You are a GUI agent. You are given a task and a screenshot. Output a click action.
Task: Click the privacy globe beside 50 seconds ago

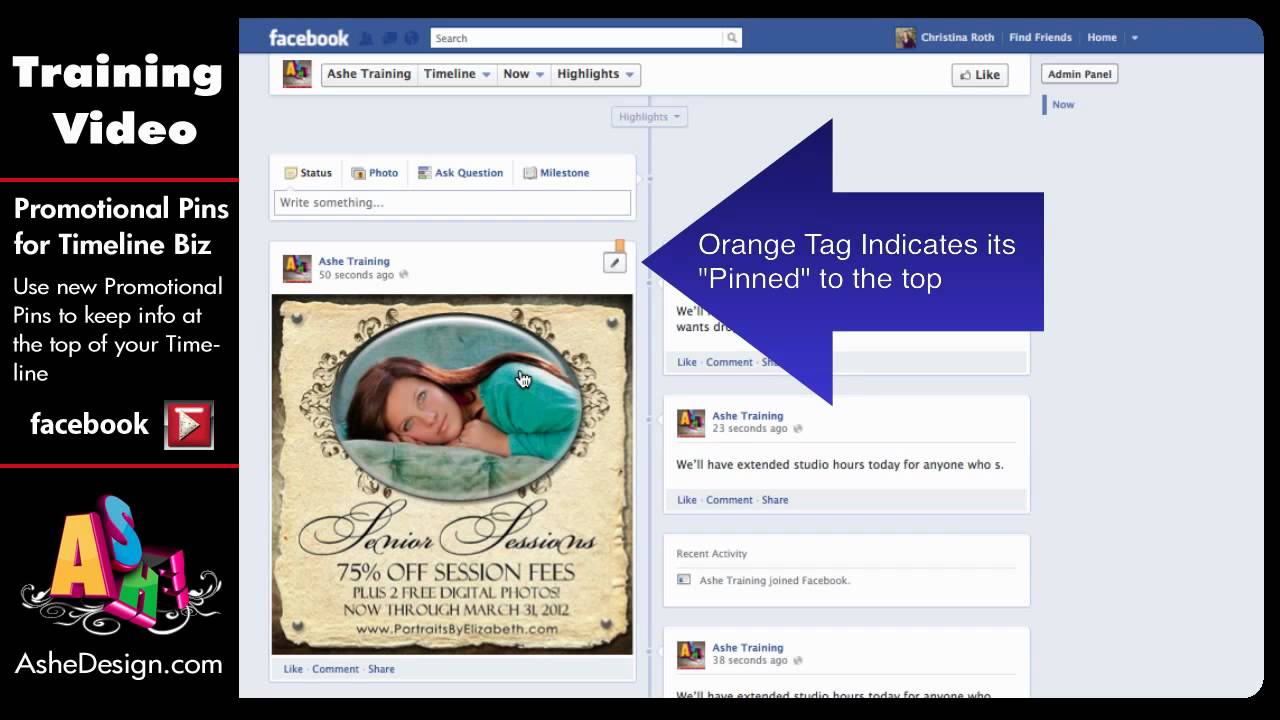[x=403, y=275]
